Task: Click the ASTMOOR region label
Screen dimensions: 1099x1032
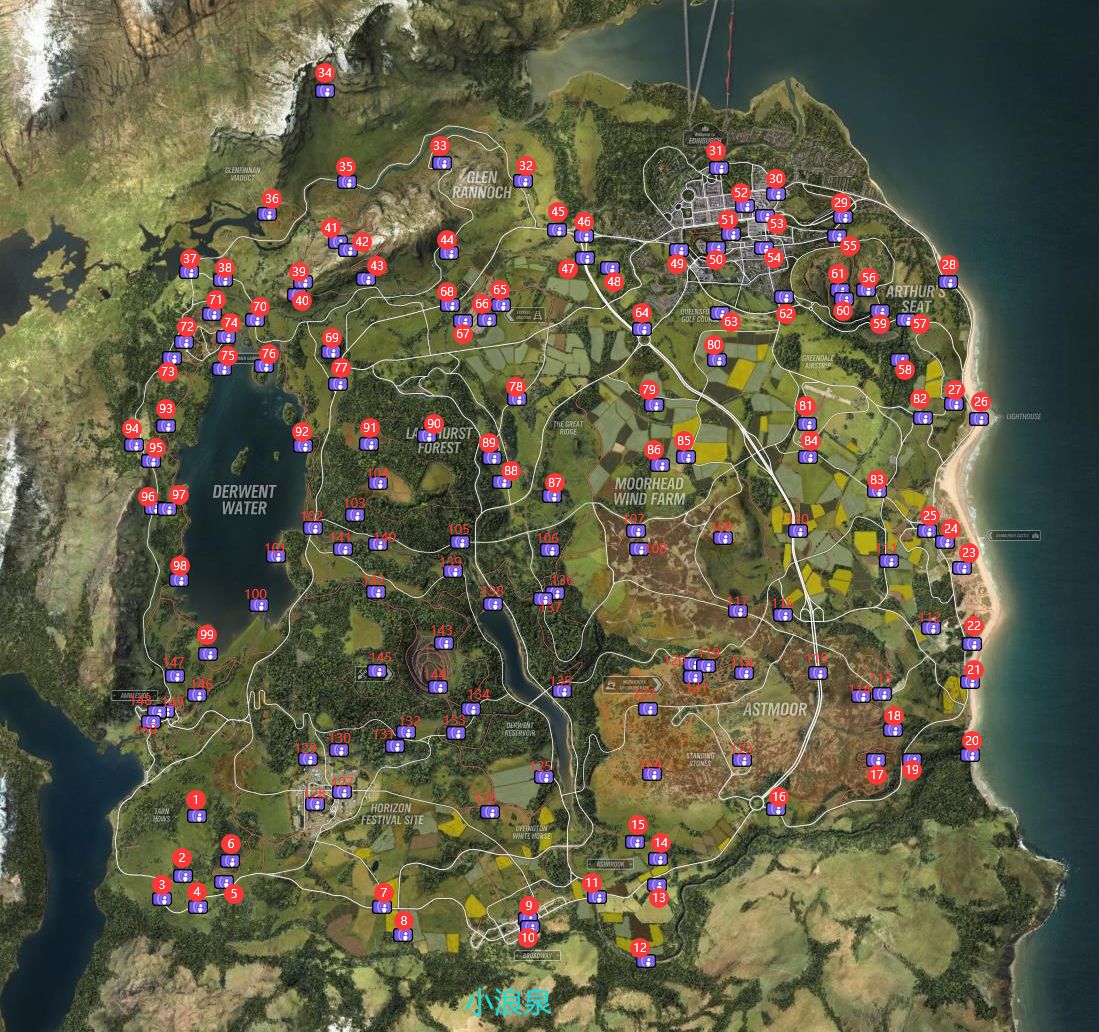Action: click(775, 710)
